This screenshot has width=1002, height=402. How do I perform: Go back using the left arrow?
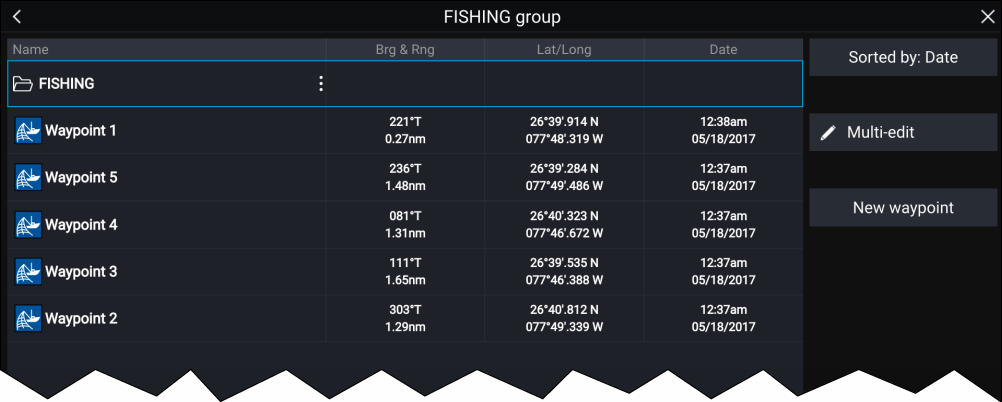pyautogui.click(x=17, y=17)
